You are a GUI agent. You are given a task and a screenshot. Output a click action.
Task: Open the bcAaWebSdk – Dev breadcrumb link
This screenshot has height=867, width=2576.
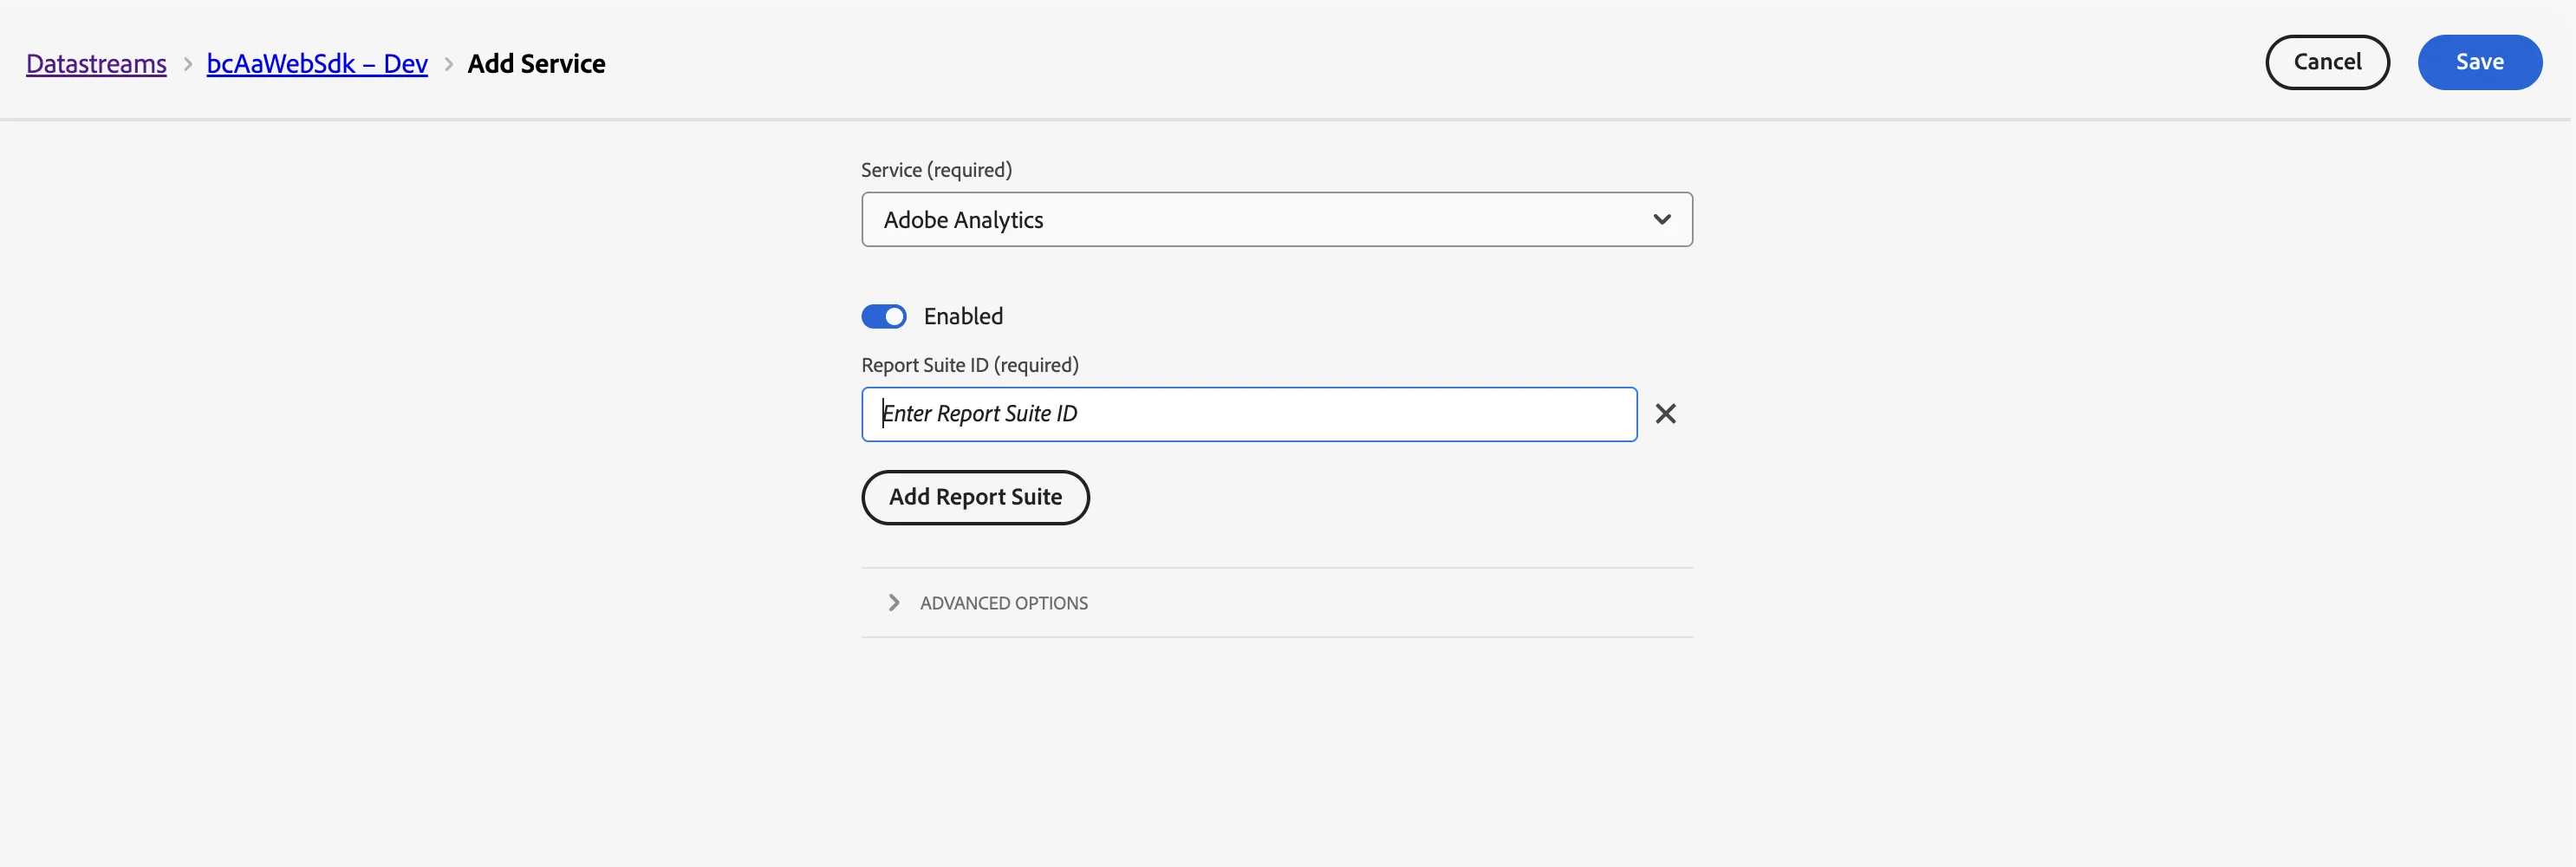coord(317,64)
